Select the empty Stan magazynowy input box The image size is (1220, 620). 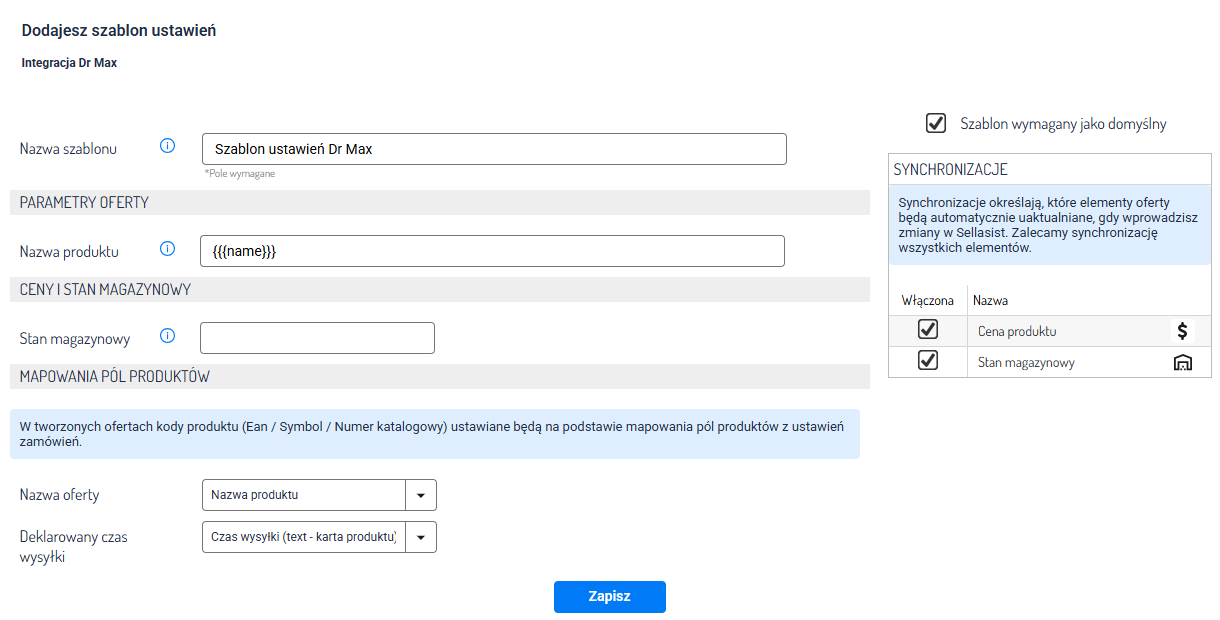coord(317,338)
